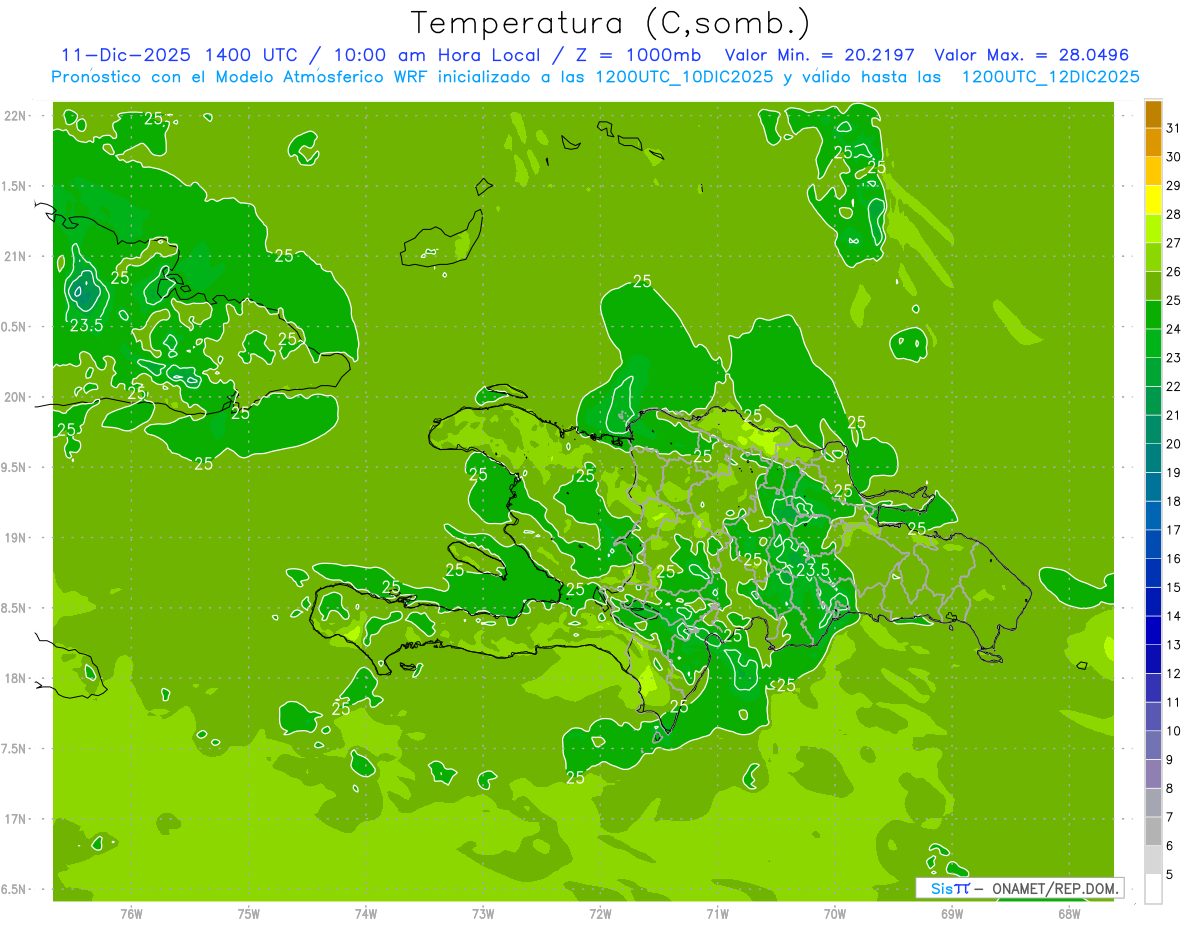Select the purple swatch between 10 and 11
Viewport: 1200px width, 927px height.
click(1153, 716)
